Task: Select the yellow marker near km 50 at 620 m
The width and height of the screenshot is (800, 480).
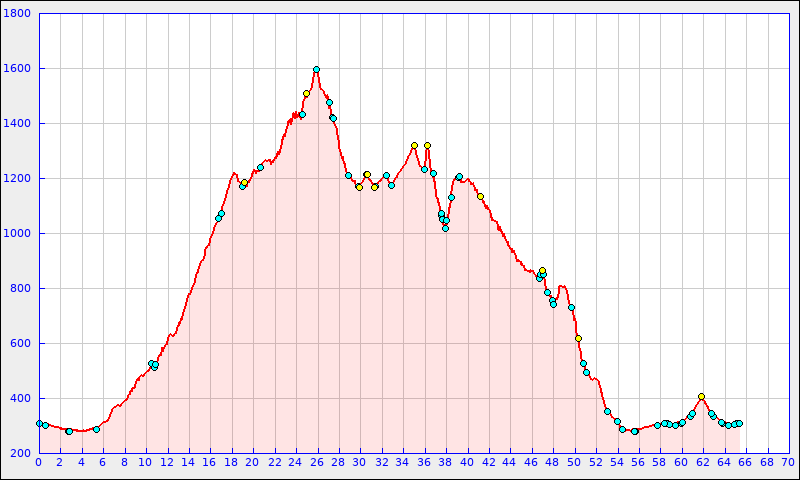Action: click(x=578, y=338)
